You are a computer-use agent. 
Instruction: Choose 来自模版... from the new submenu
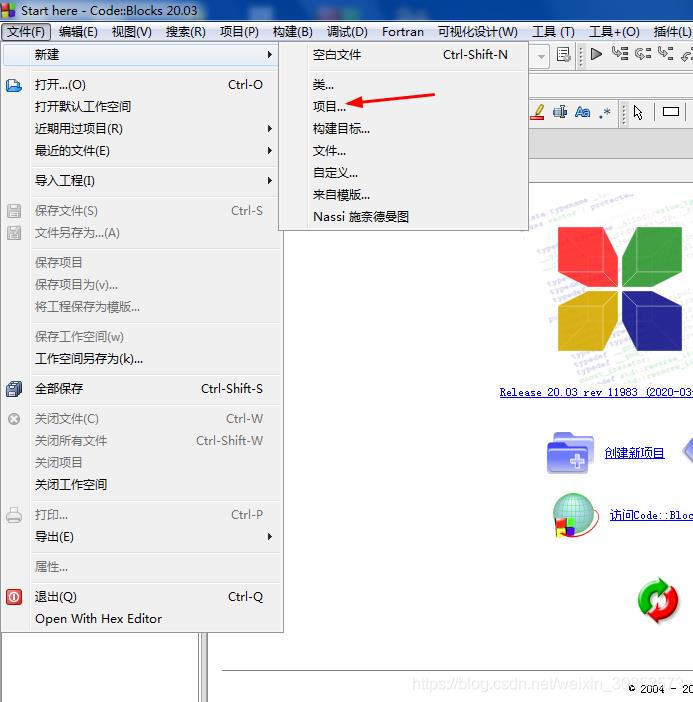tap(403, 194)
